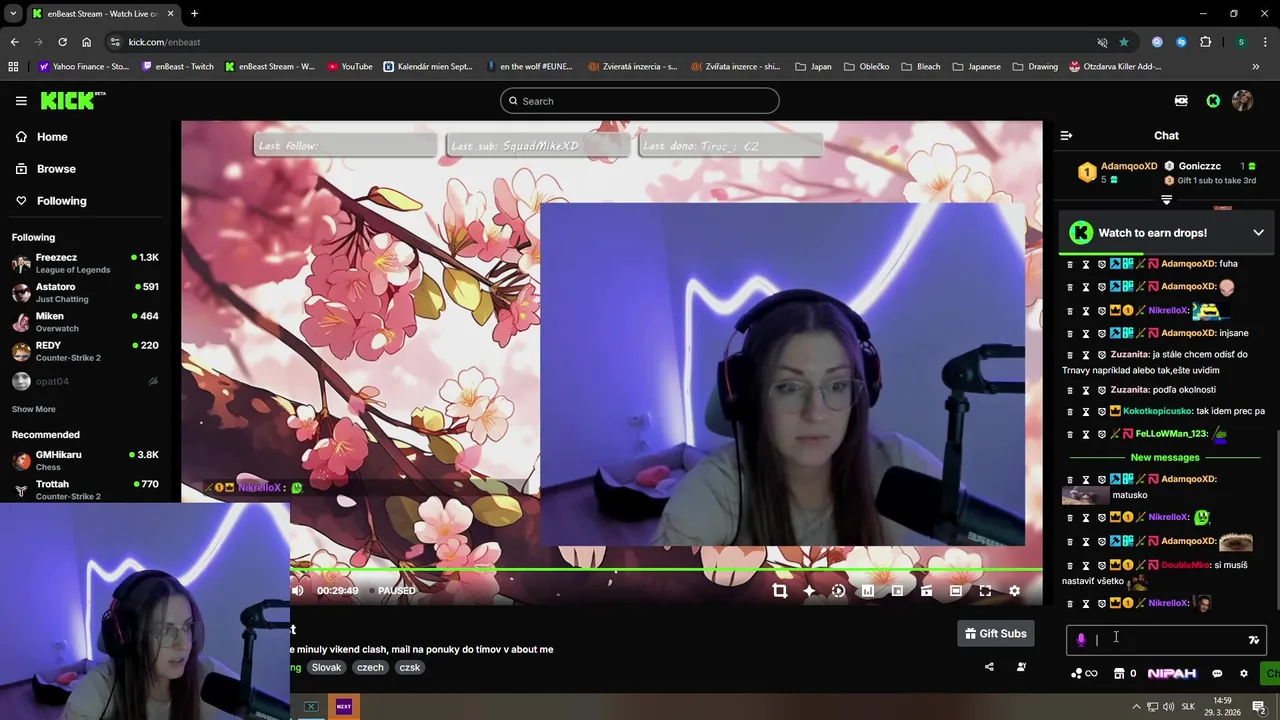The height and width of the screenshot is (720, 1280).
Task: Open chat settings gear icon
Action: click(1244, 674)
